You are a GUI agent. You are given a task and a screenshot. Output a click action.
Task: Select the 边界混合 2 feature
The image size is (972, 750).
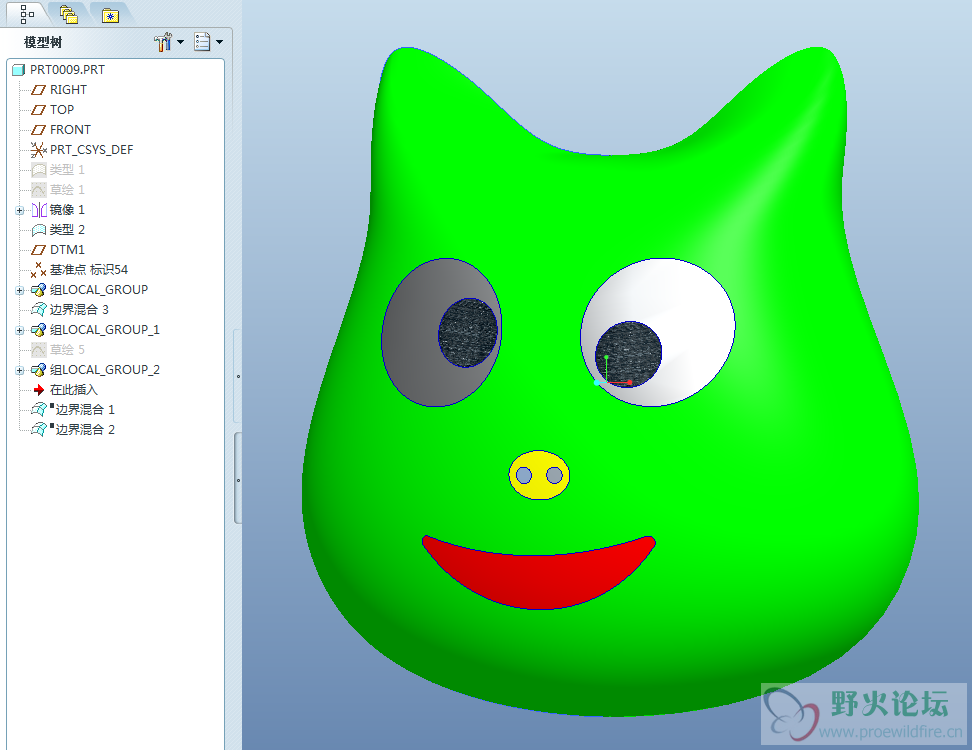(83, 430)
